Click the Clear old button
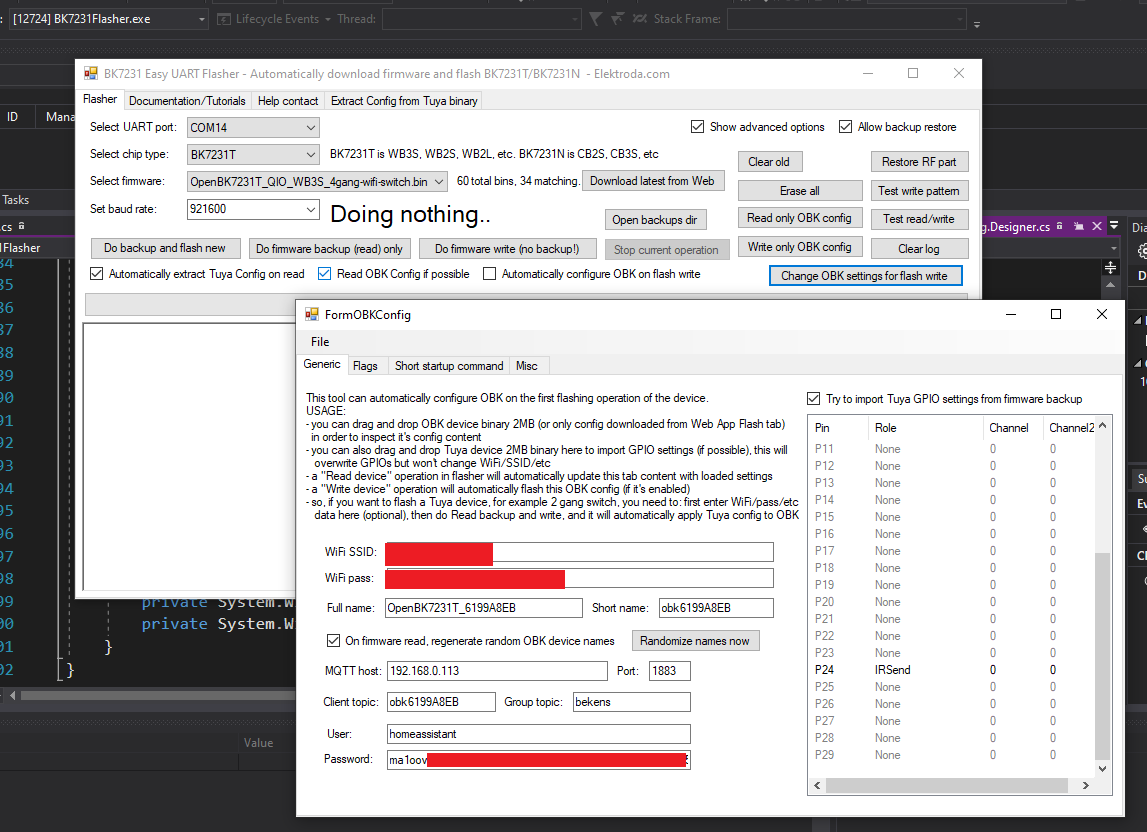The image size is (1147, 832). point(769,162)
